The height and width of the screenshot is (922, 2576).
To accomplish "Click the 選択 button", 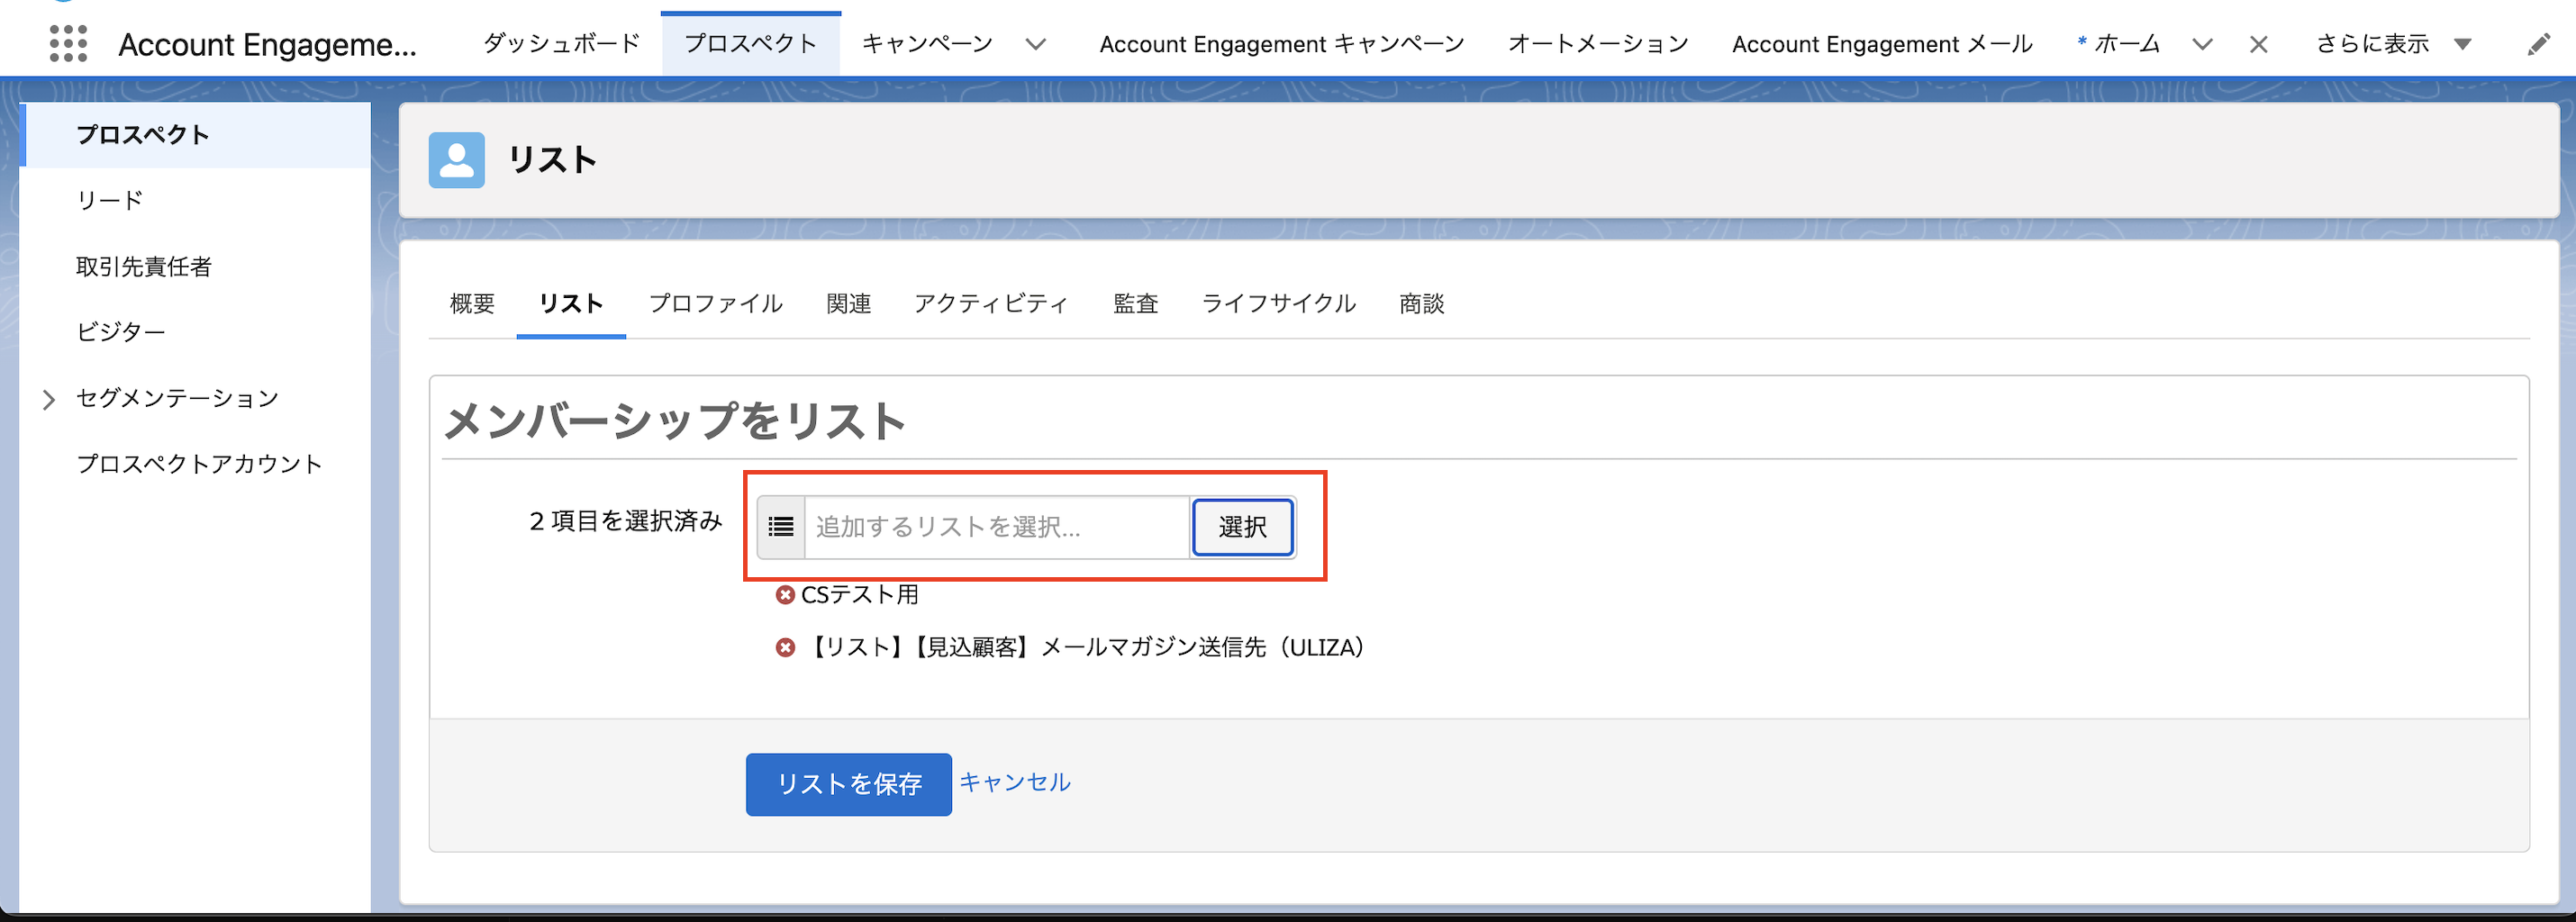I will [x=1243, y=526].
